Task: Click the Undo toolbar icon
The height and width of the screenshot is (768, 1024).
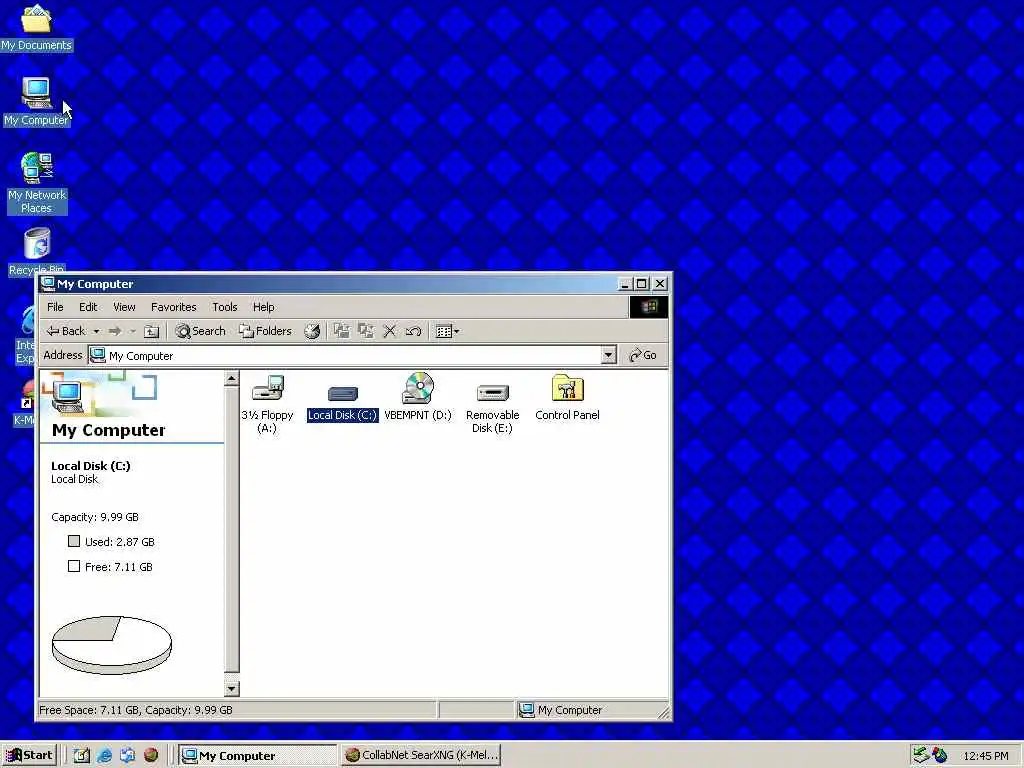Action: (413, 331)
